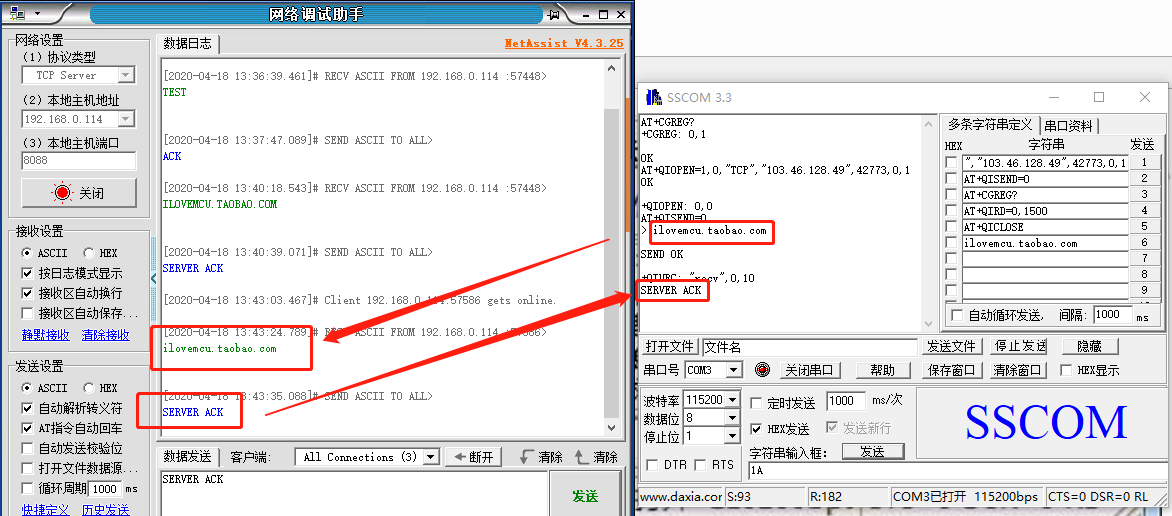The image size is (1172, 516).
Task: Select the 数据发送 tab
Action: coord(187,457)
